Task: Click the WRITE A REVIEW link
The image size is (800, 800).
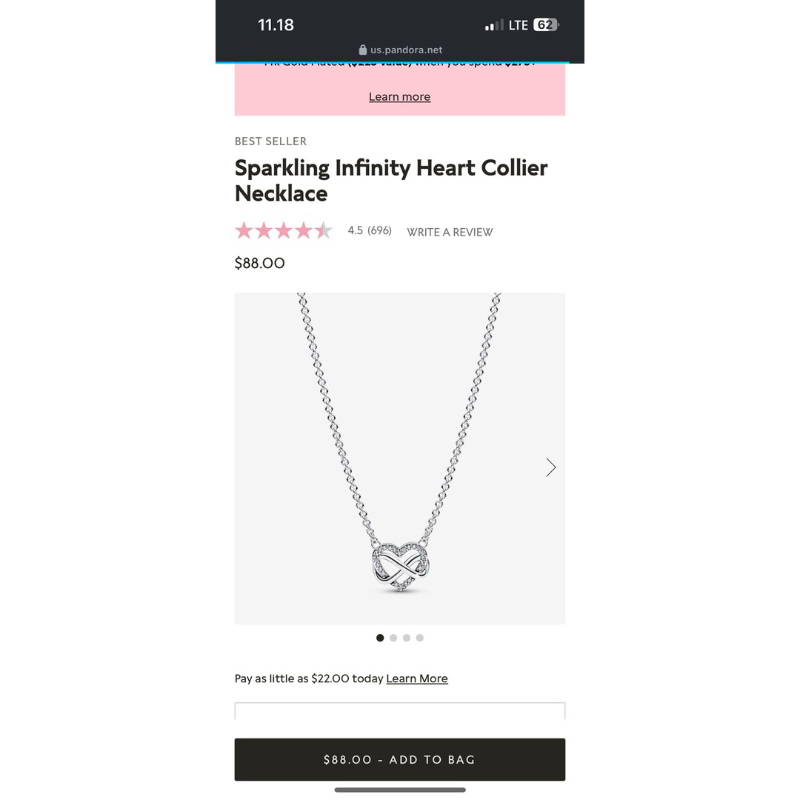Action: [449, 232]
